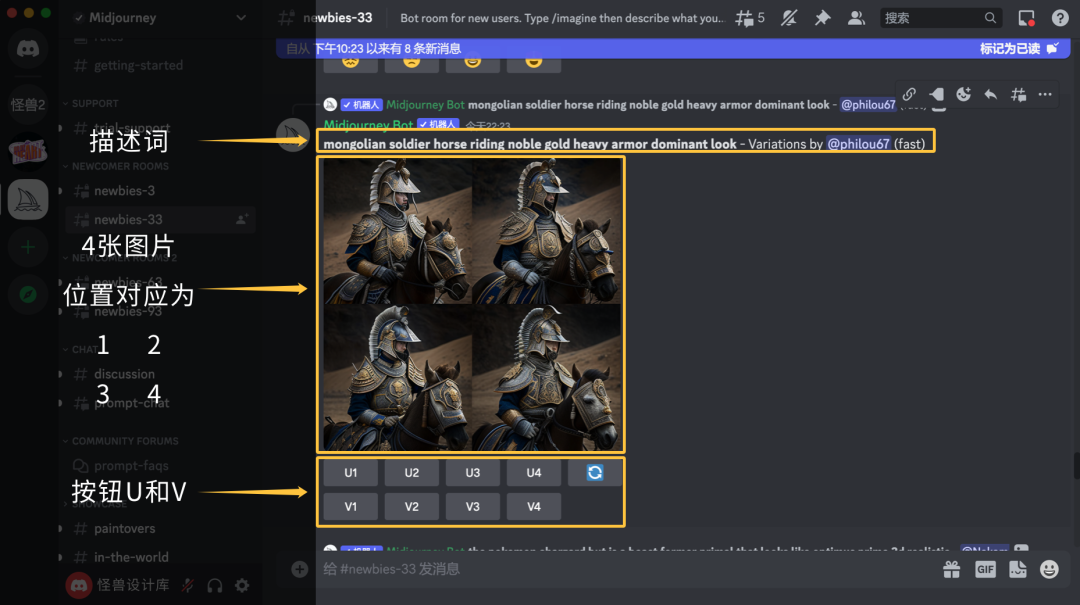Open the help question mark icon
The height and width of the screenshot is (605, 1080).
(x=1060, y=18)
